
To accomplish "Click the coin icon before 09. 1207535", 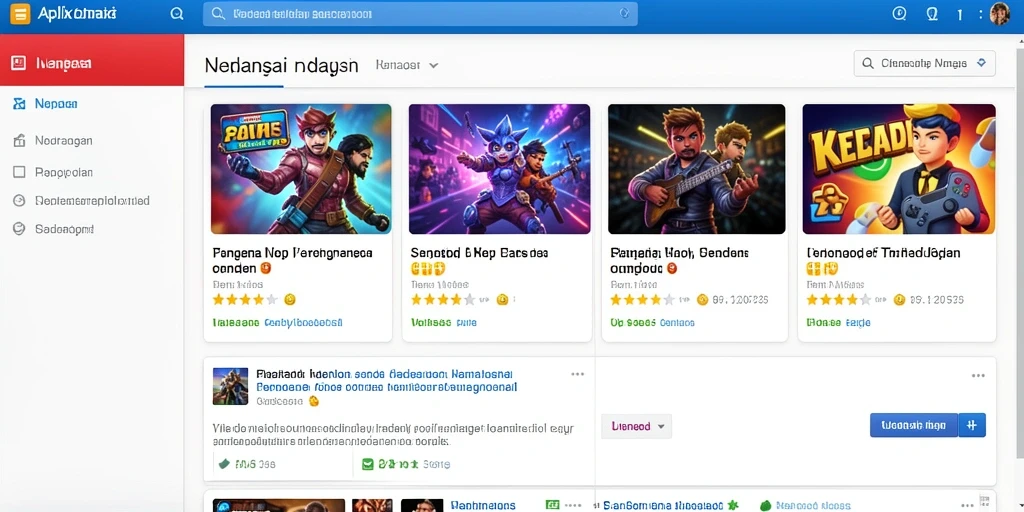I will [703, 300].
